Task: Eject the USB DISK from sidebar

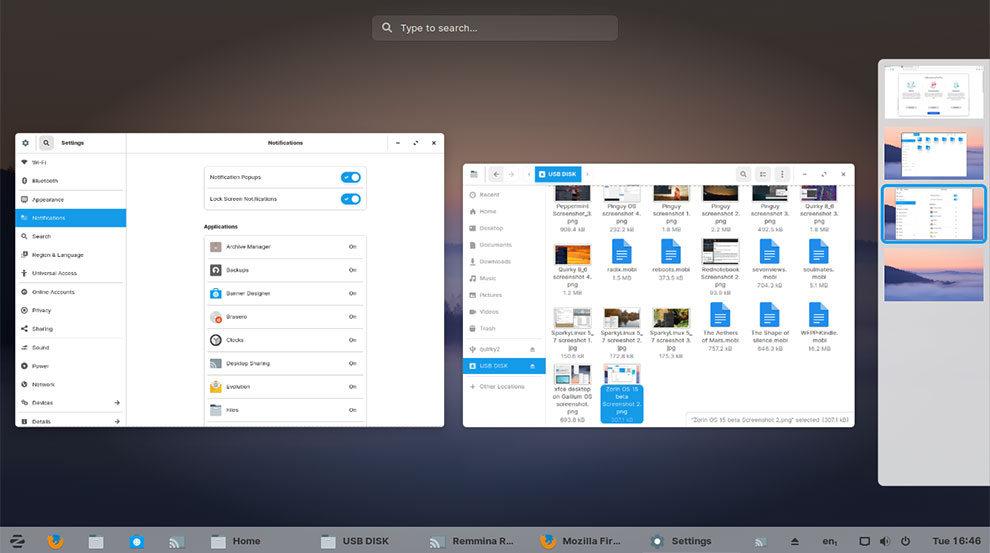Action: [x=532, y=367]
